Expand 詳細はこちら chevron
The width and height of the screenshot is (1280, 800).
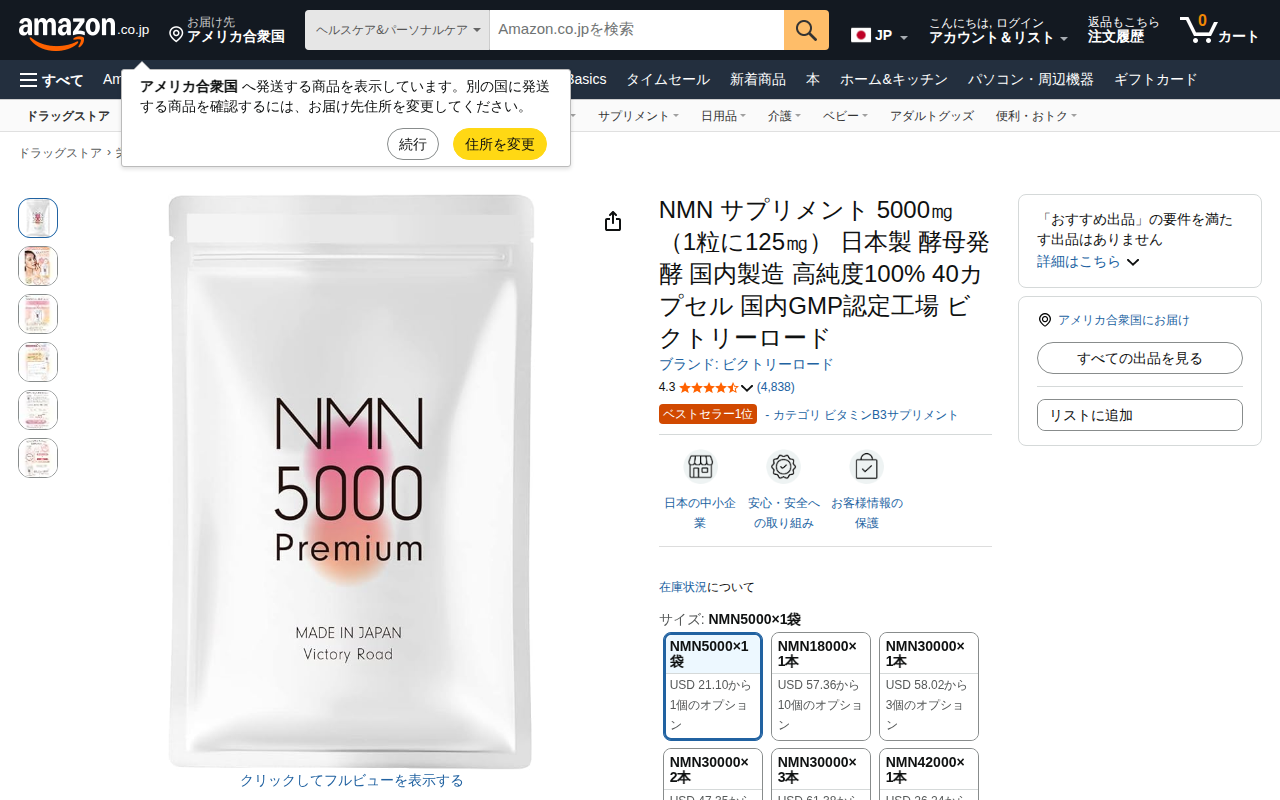pyautogui.click(x=1088, y=261)
